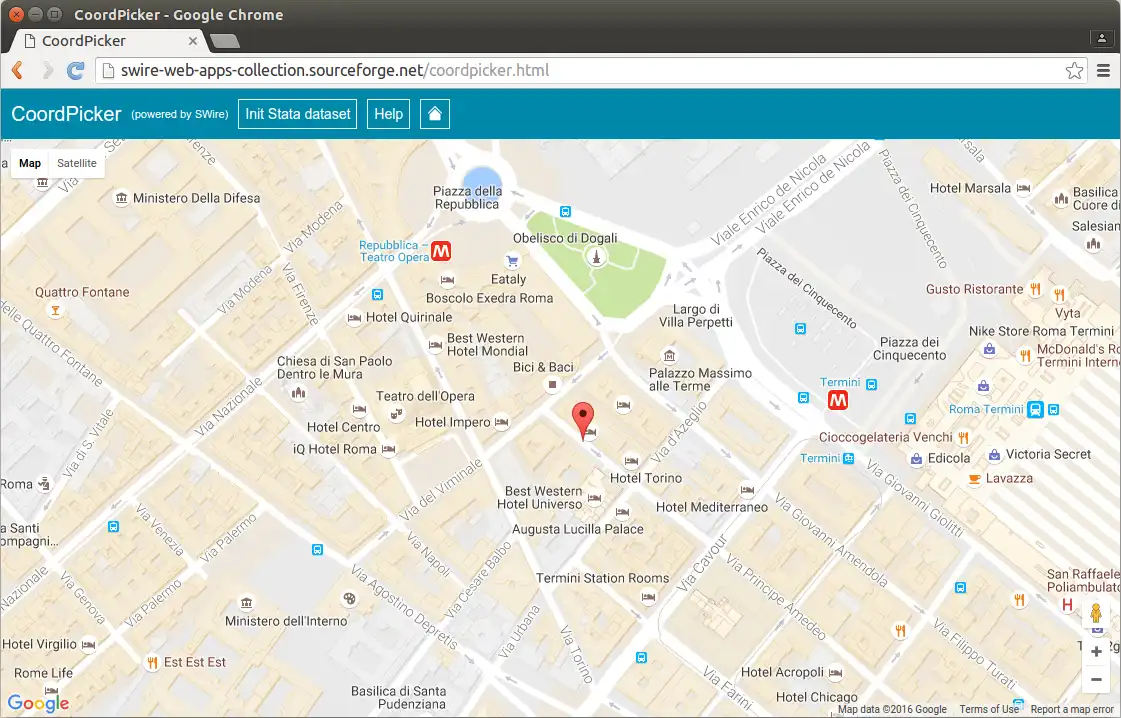Image resolution: width=1121 pixels, height=718 pixels.
Task: Switch to Satellite map view
Action: click(x=77, y=163)
